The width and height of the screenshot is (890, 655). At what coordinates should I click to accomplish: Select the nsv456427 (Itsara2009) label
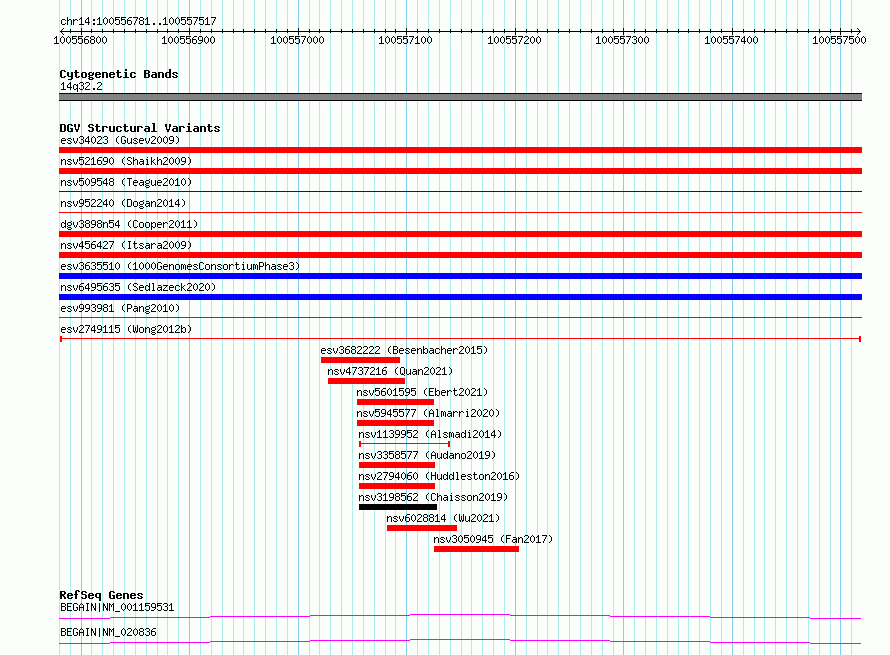click(126, 245)
